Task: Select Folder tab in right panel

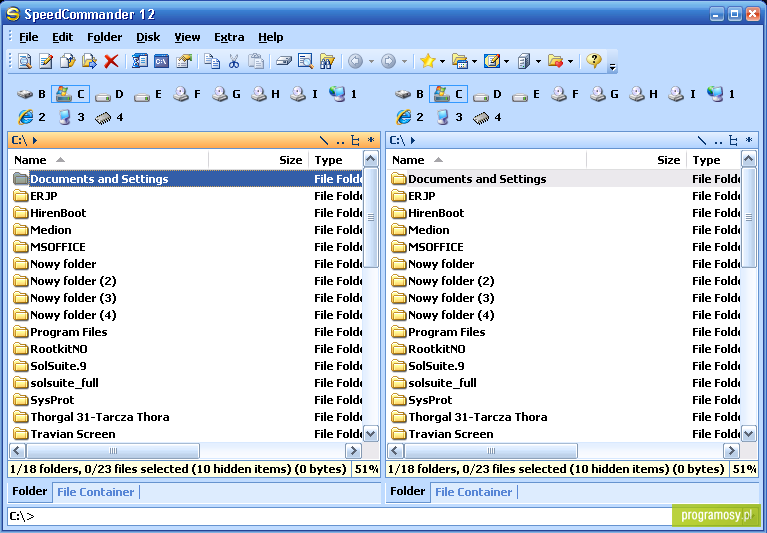Action: (x=407, y=491)
